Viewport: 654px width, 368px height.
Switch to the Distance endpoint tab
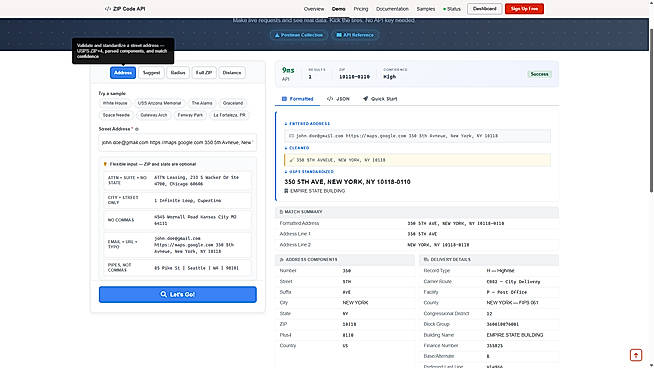[232, 73]
